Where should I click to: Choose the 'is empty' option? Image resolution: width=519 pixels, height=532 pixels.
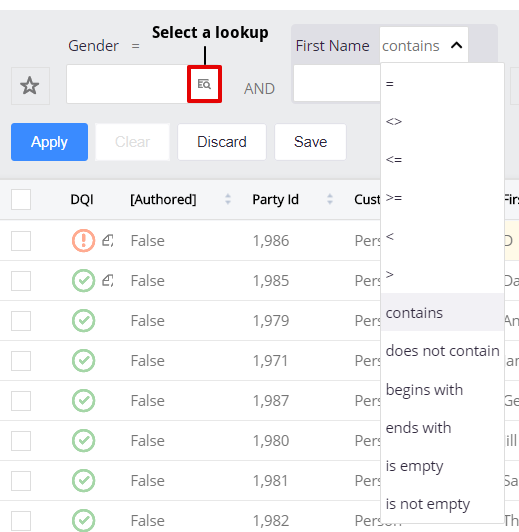coord(442,466)
